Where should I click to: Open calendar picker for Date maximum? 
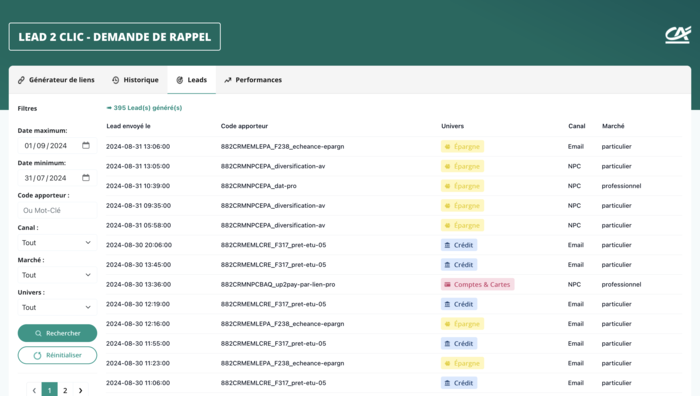point(86,146)
